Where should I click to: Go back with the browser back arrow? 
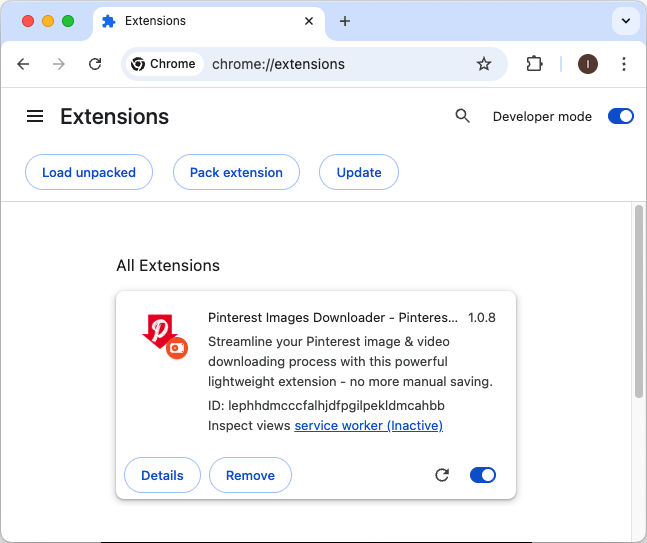tap(23, 64)
